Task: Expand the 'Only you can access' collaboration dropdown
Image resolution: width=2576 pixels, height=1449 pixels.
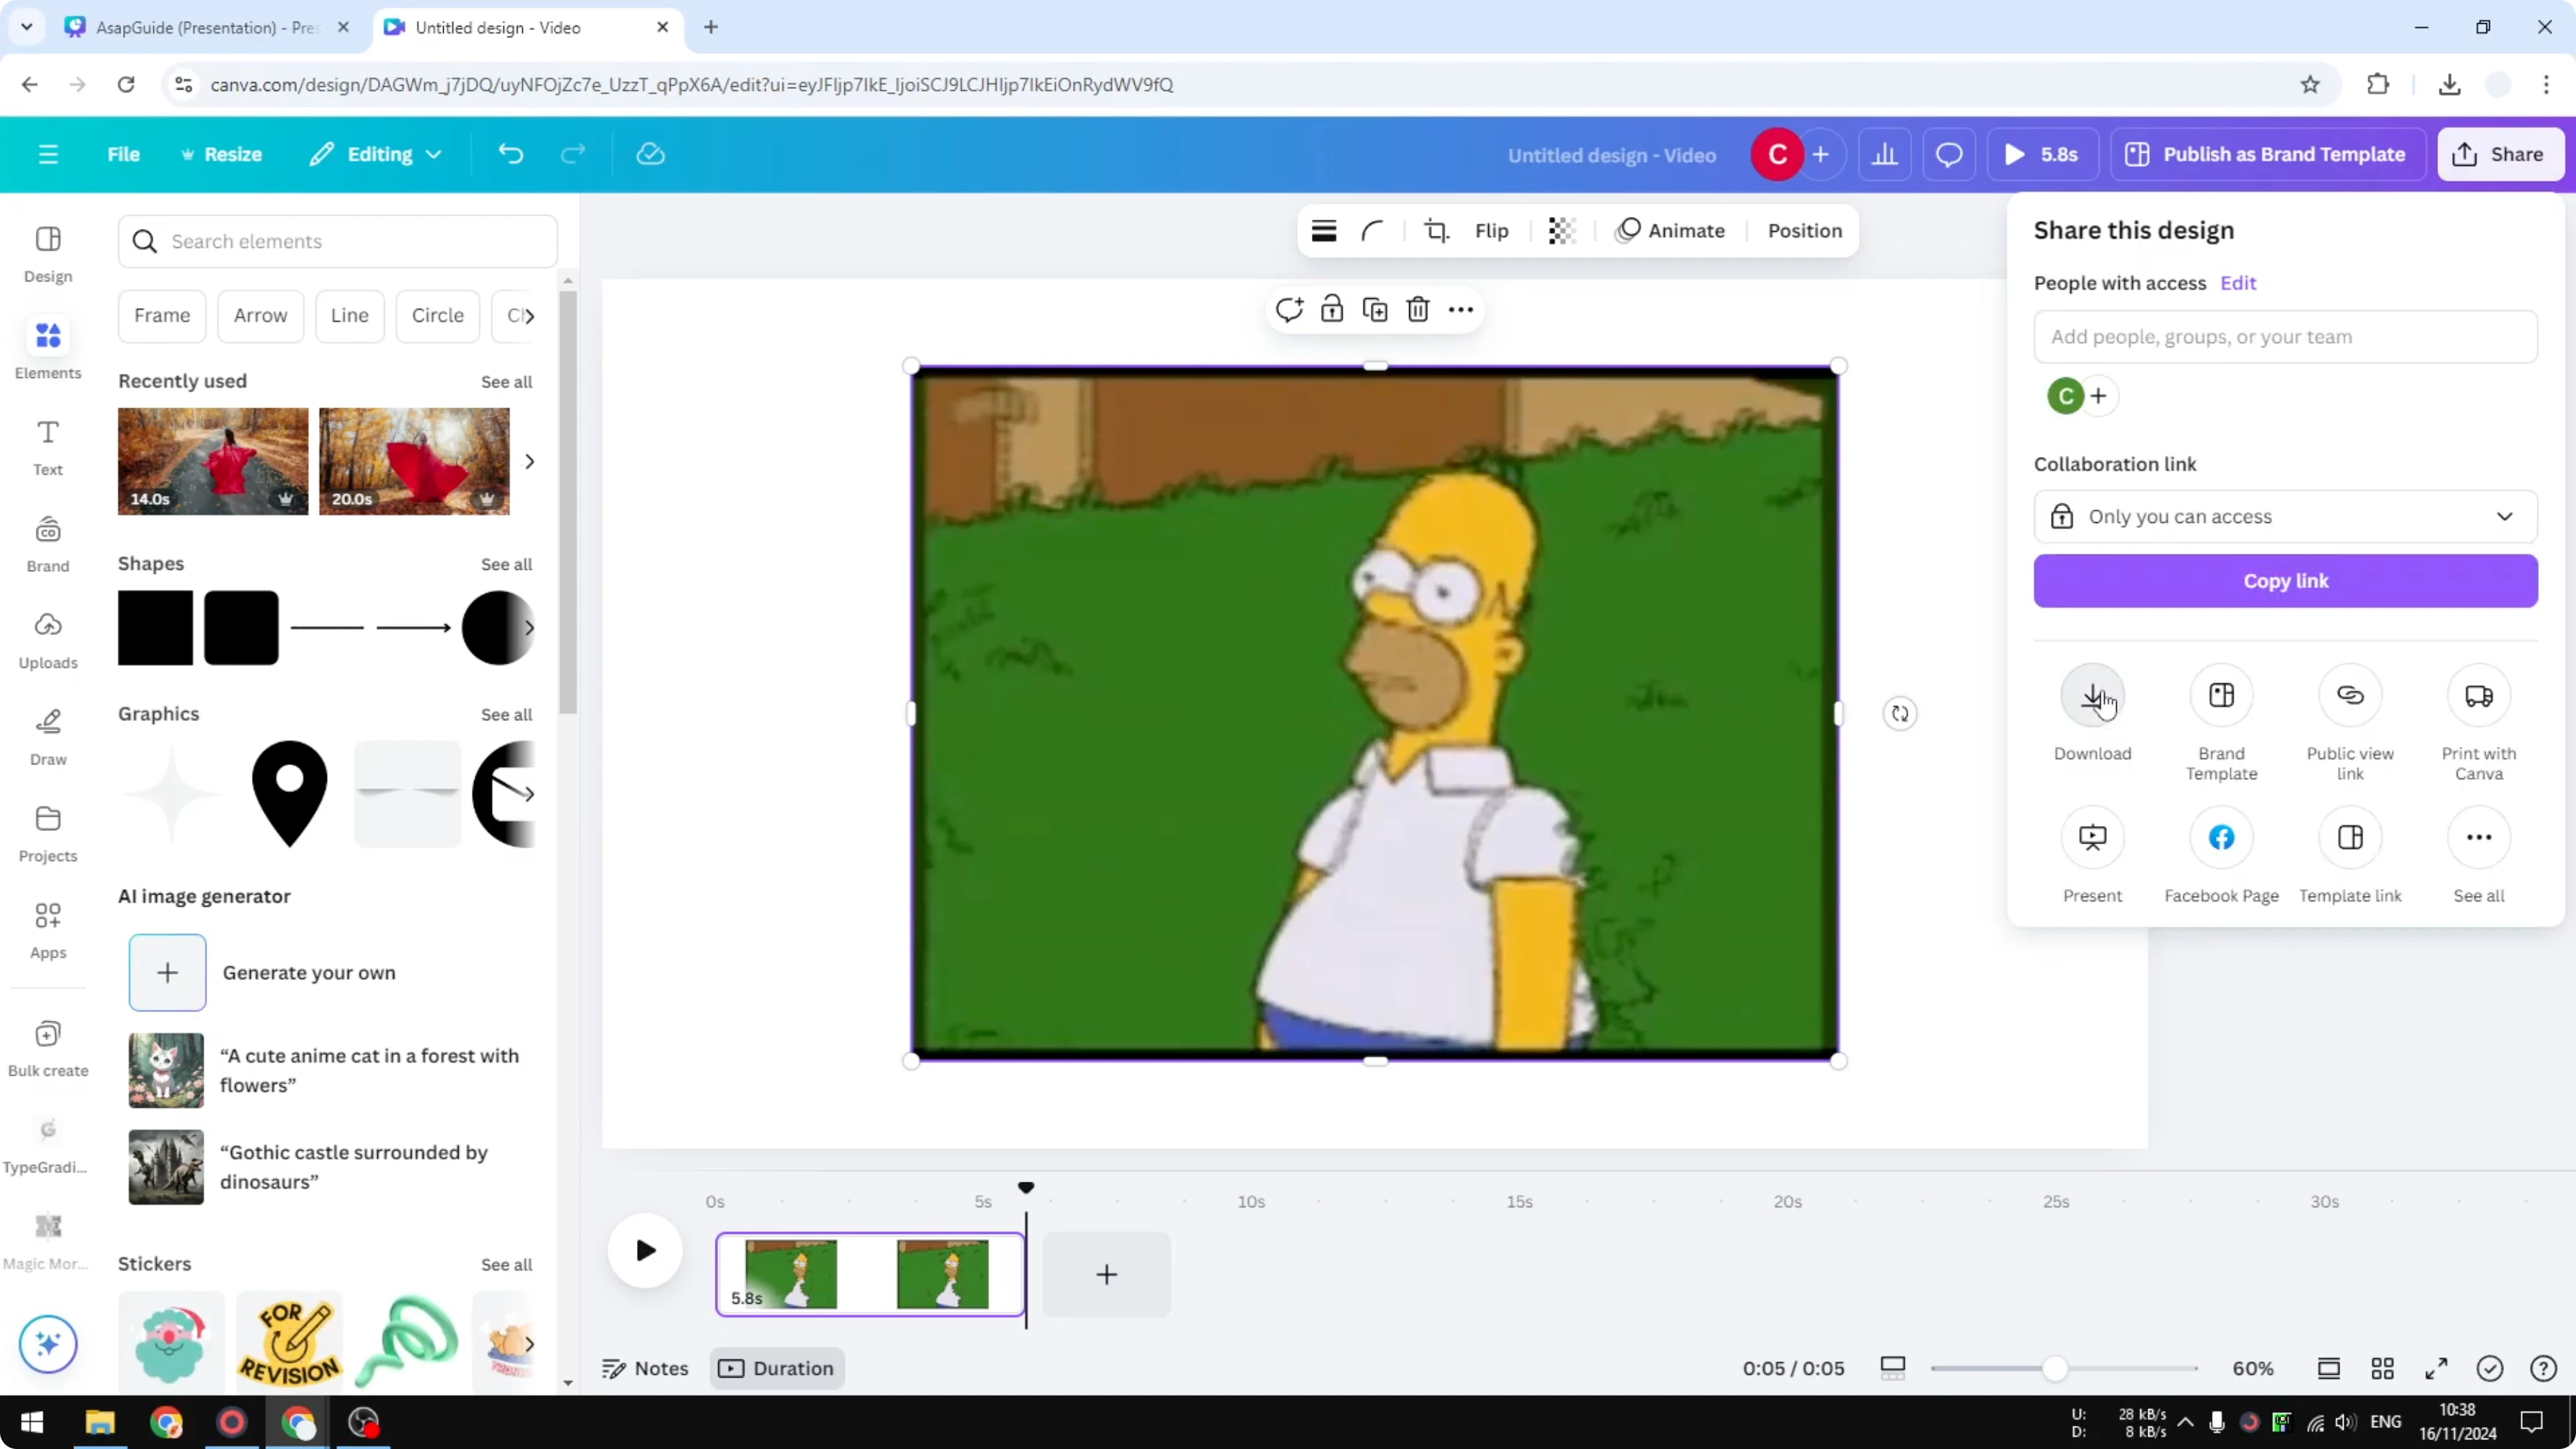Action: (x=2286, y=516)
